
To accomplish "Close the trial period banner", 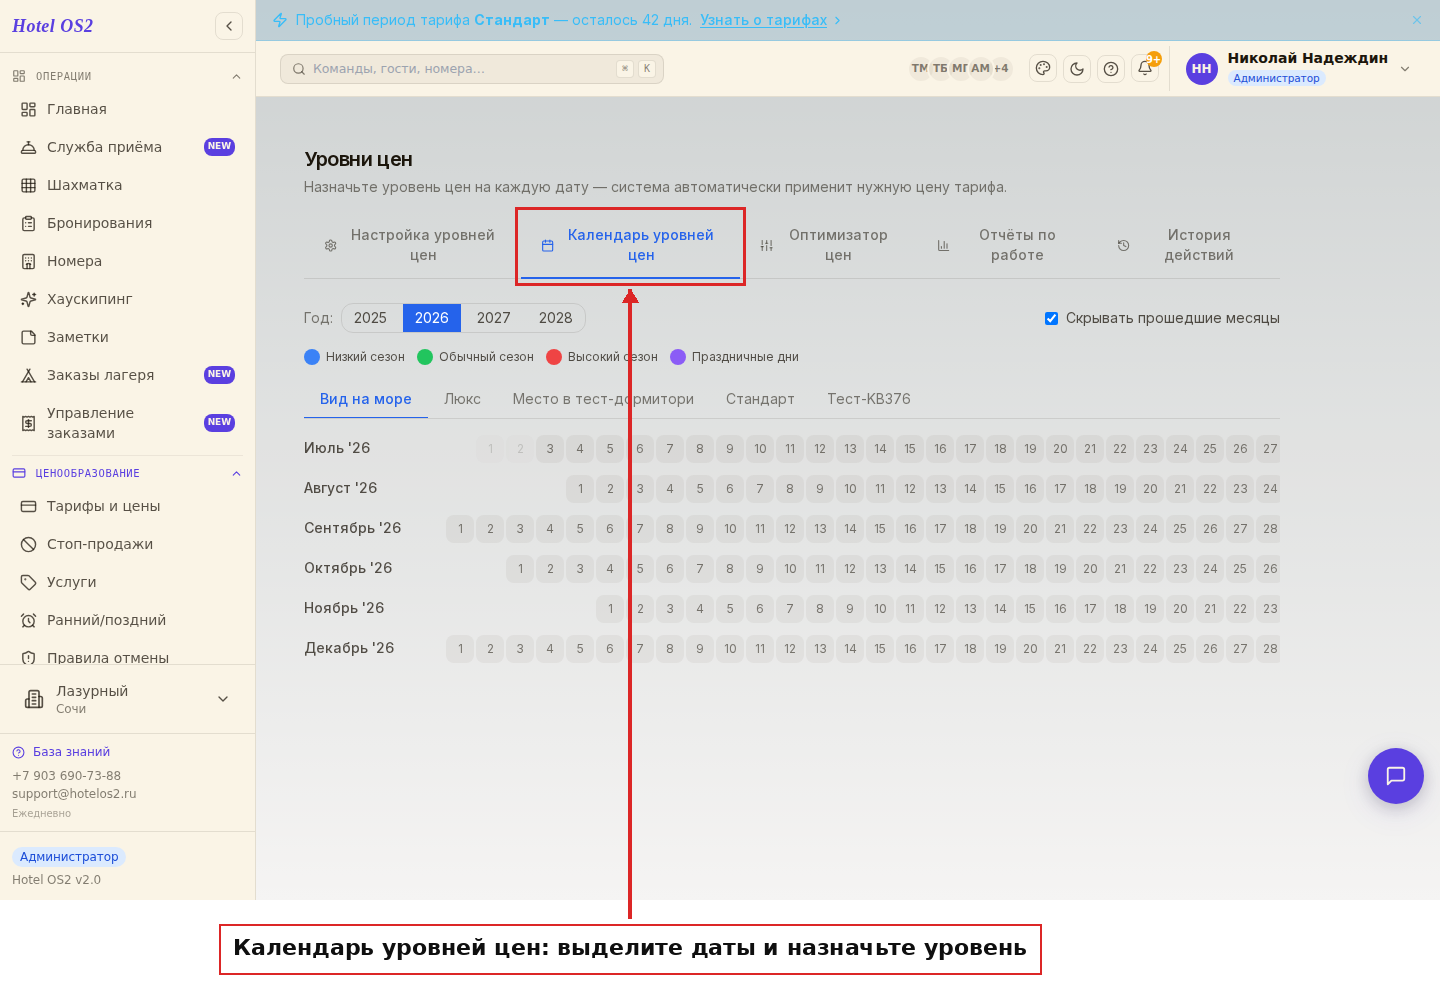I will coord(1417,20).
